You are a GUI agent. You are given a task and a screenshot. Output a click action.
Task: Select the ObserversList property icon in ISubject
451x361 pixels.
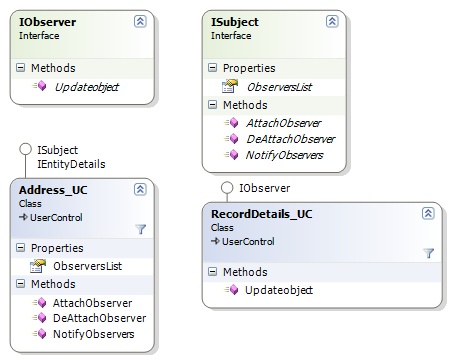tap(230, 86)
